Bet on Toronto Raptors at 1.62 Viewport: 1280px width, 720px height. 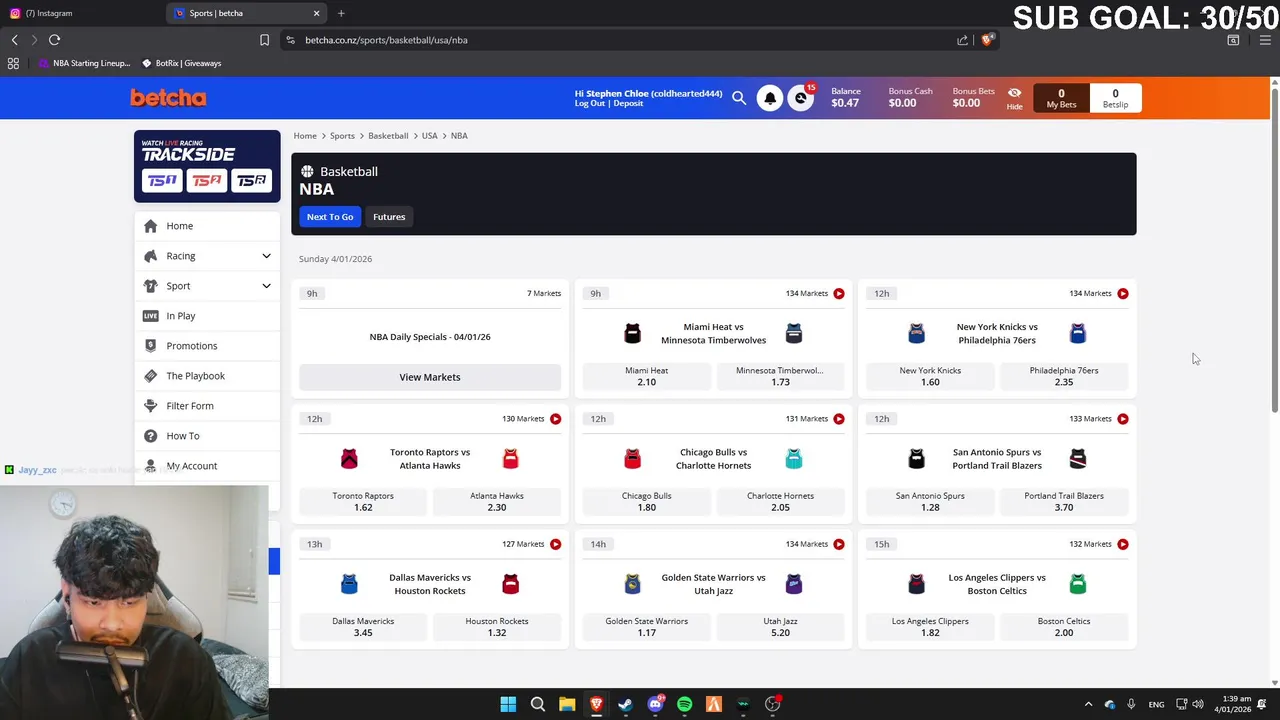[363, 501]
